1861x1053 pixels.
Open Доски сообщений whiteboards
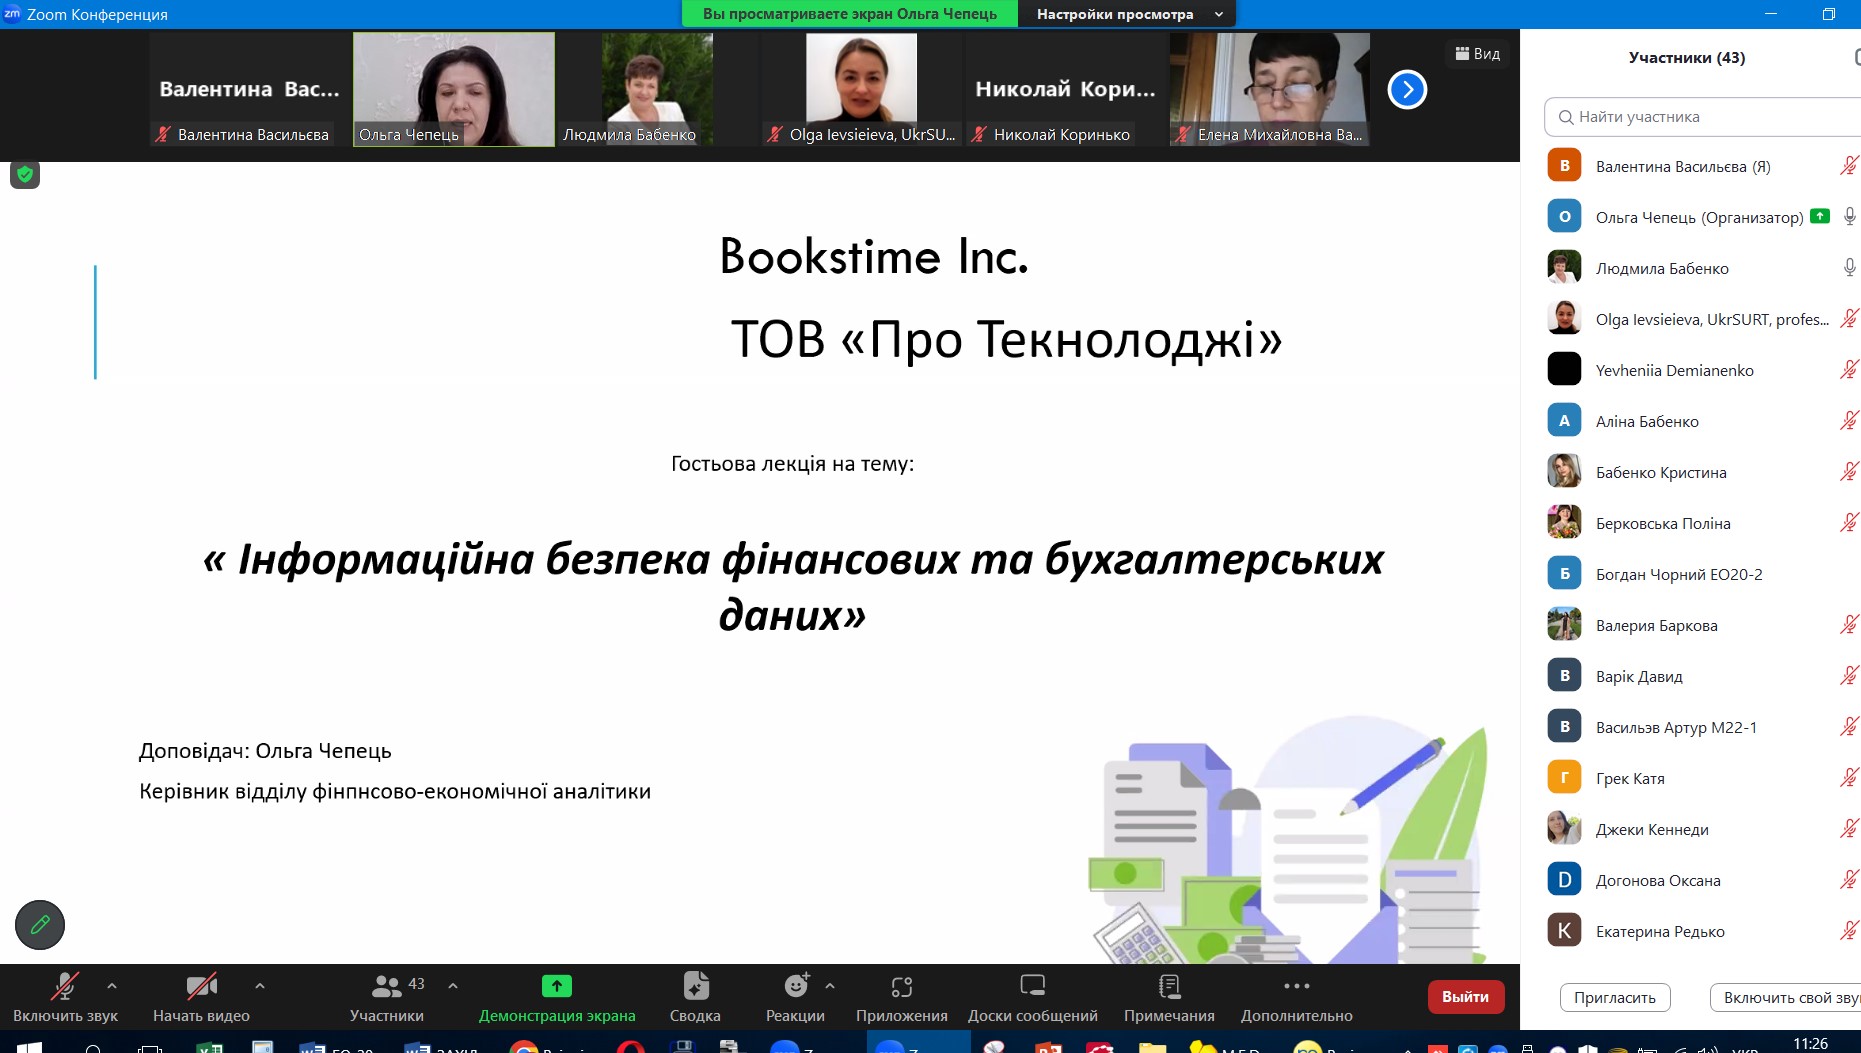(1032, 997)
